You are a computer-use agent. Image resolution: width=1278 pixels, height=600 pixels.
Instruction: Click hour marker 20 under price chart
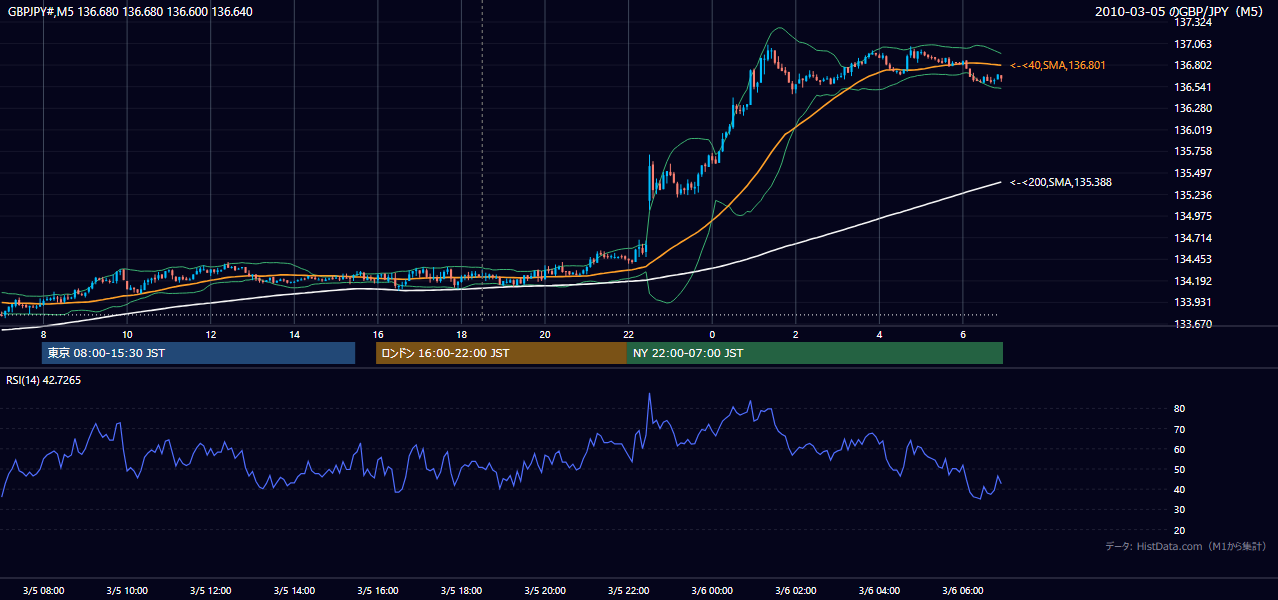(x=544, y=334)
